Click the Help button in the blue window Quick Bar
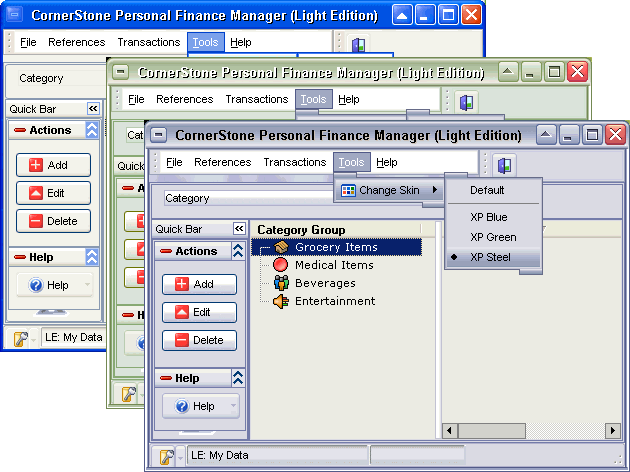630x472 pixels. coord(54,285)
